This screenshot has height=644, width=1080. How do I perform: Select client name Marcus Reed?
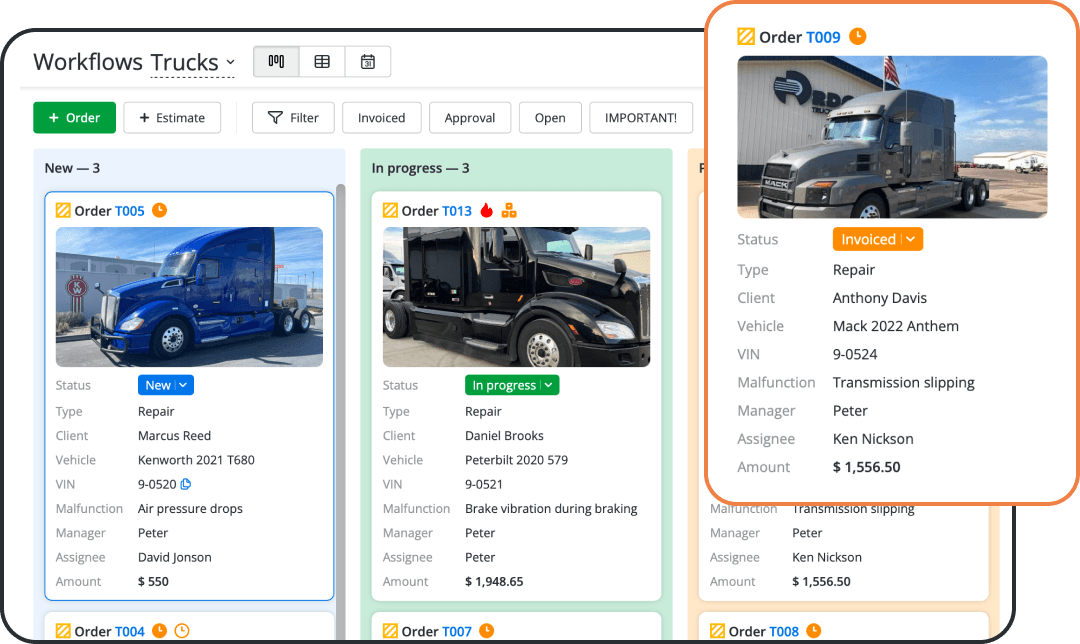pyautogui.click(x=174, y=436)
